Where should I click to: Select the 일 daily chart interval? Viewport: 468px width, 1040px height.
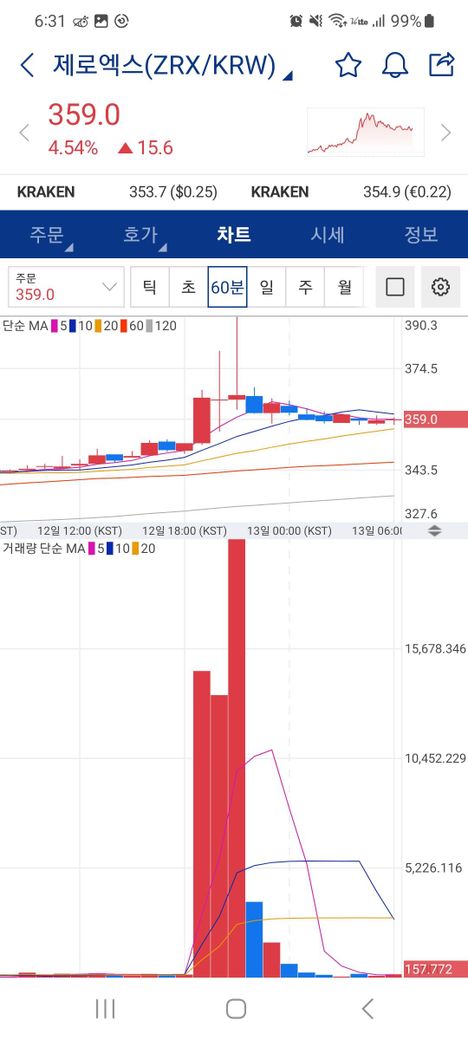click(266, 287)
